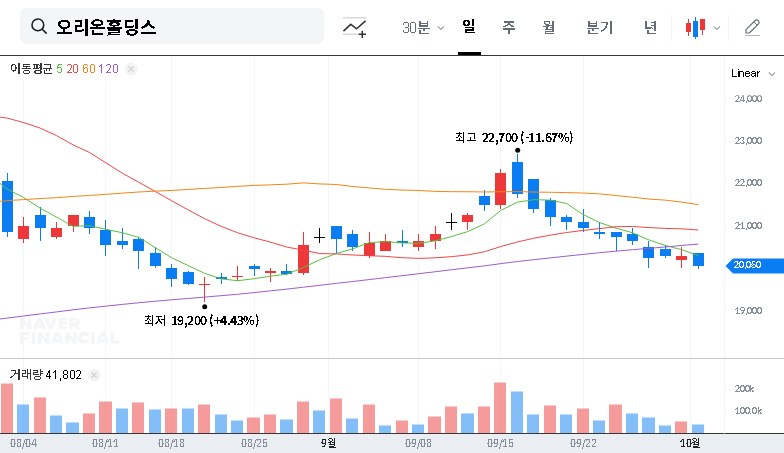Select the 년 (yearly) period
The width and height of the screenshot is (784, 453).
(x=650, y=27)
